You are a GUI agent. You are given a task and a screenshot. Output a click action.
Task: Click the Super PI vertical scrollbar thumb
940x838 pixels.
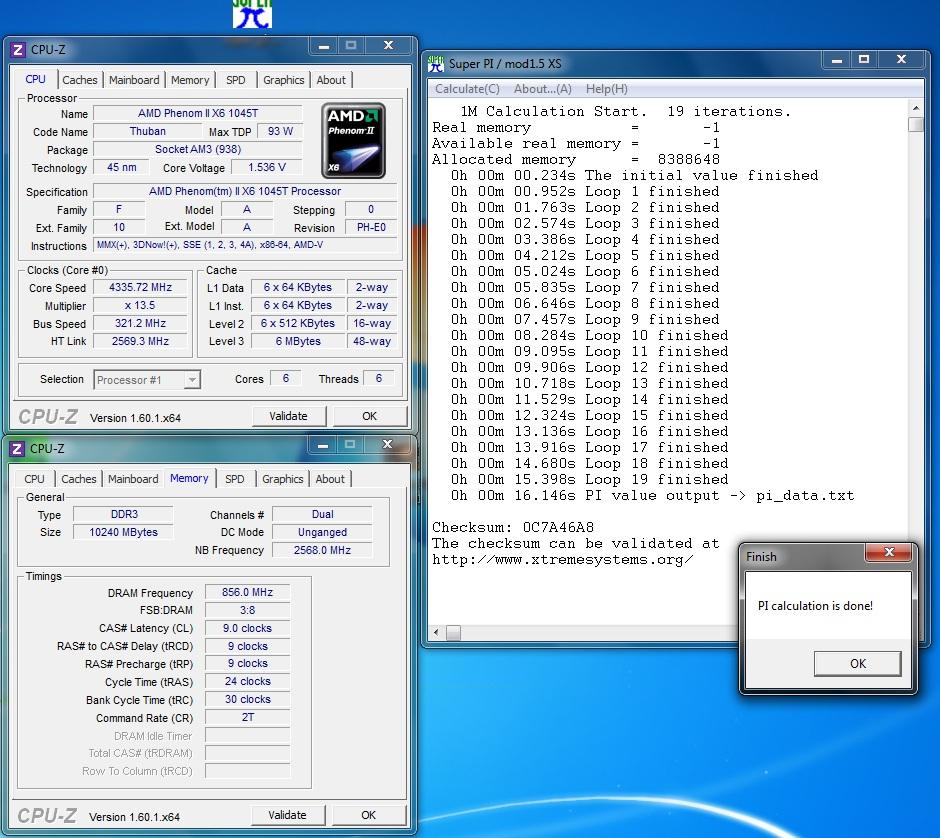coord(915,125)
